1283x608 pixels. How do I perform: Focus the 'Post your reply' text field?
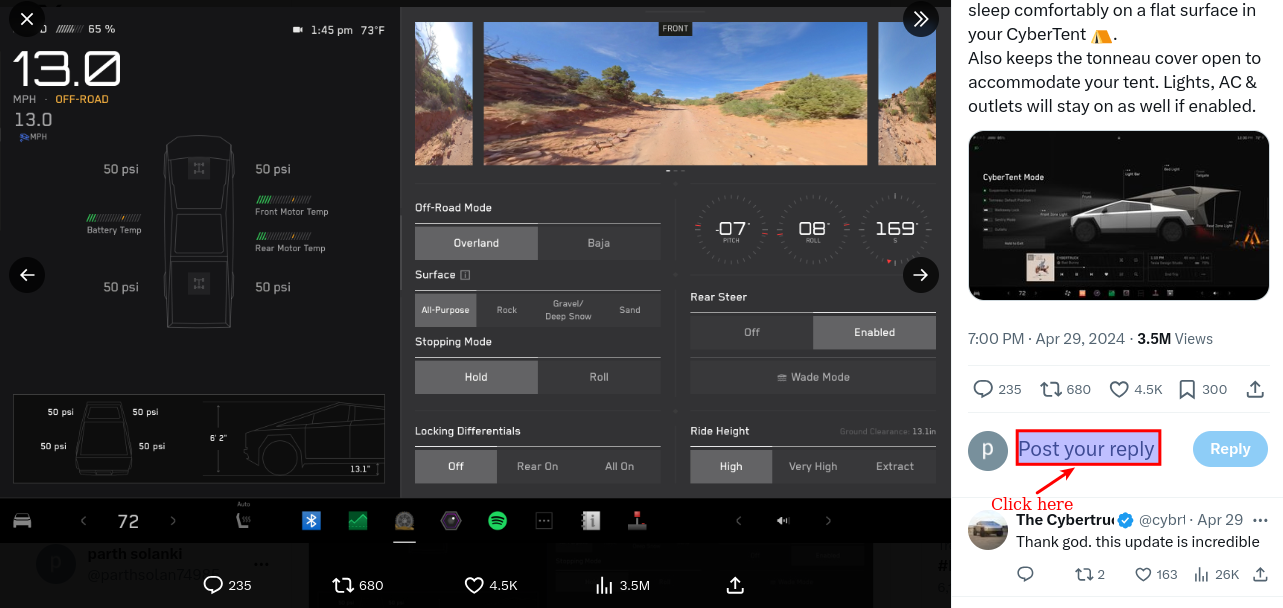pos(1086,449)
